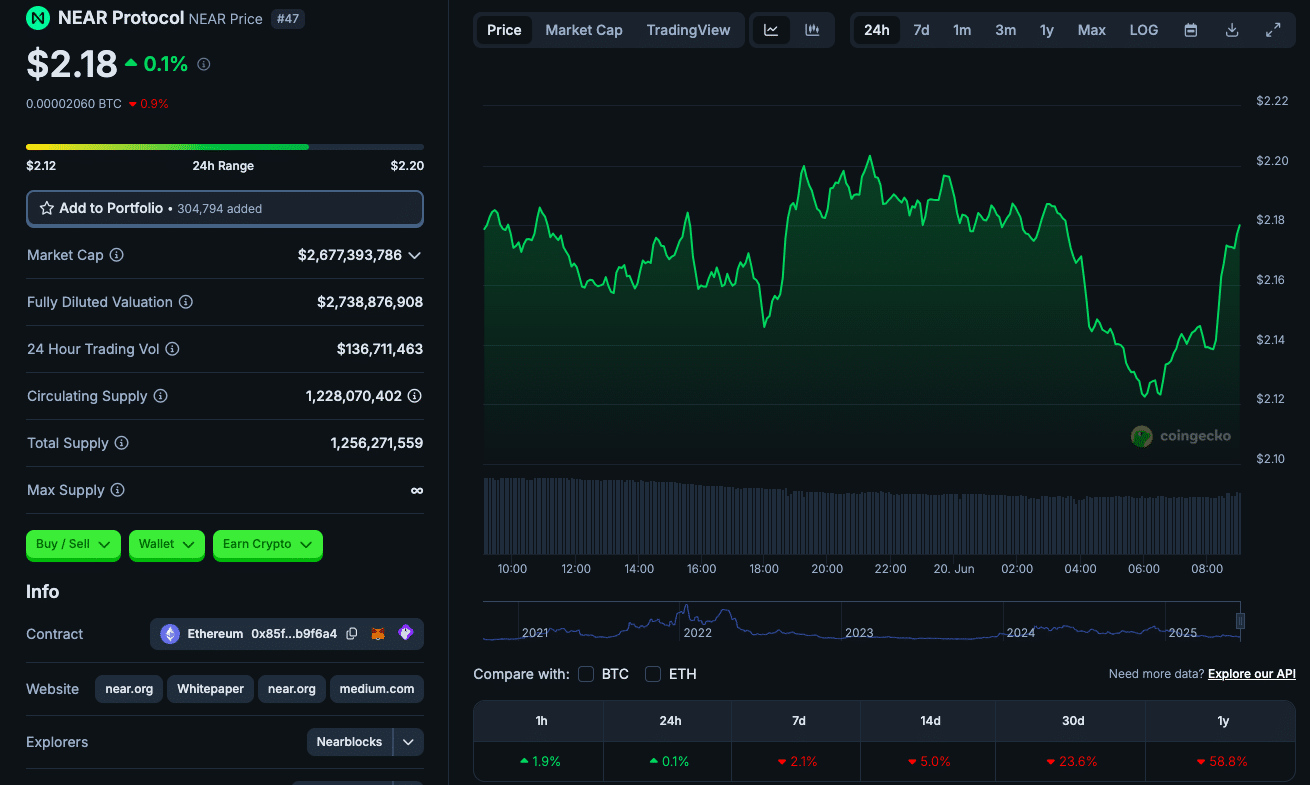Download chart data icon
This screenshot has width=1310, height=785.
1232,30
